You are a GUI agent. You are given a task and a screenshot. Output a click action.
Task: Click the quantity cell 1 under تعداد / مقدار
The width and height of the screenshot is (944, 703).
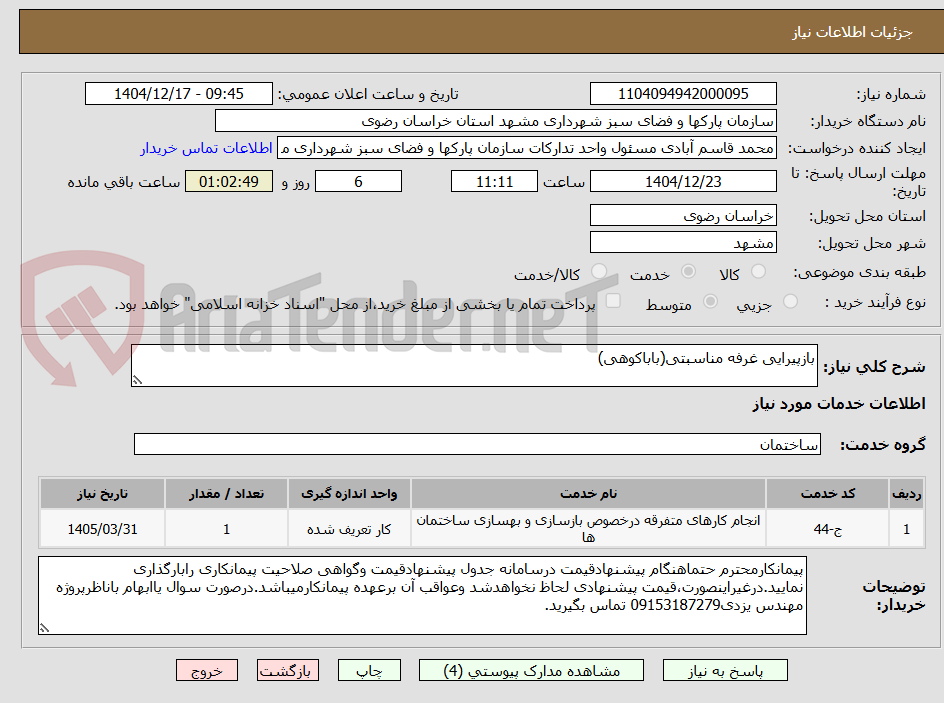pos(226,528)
